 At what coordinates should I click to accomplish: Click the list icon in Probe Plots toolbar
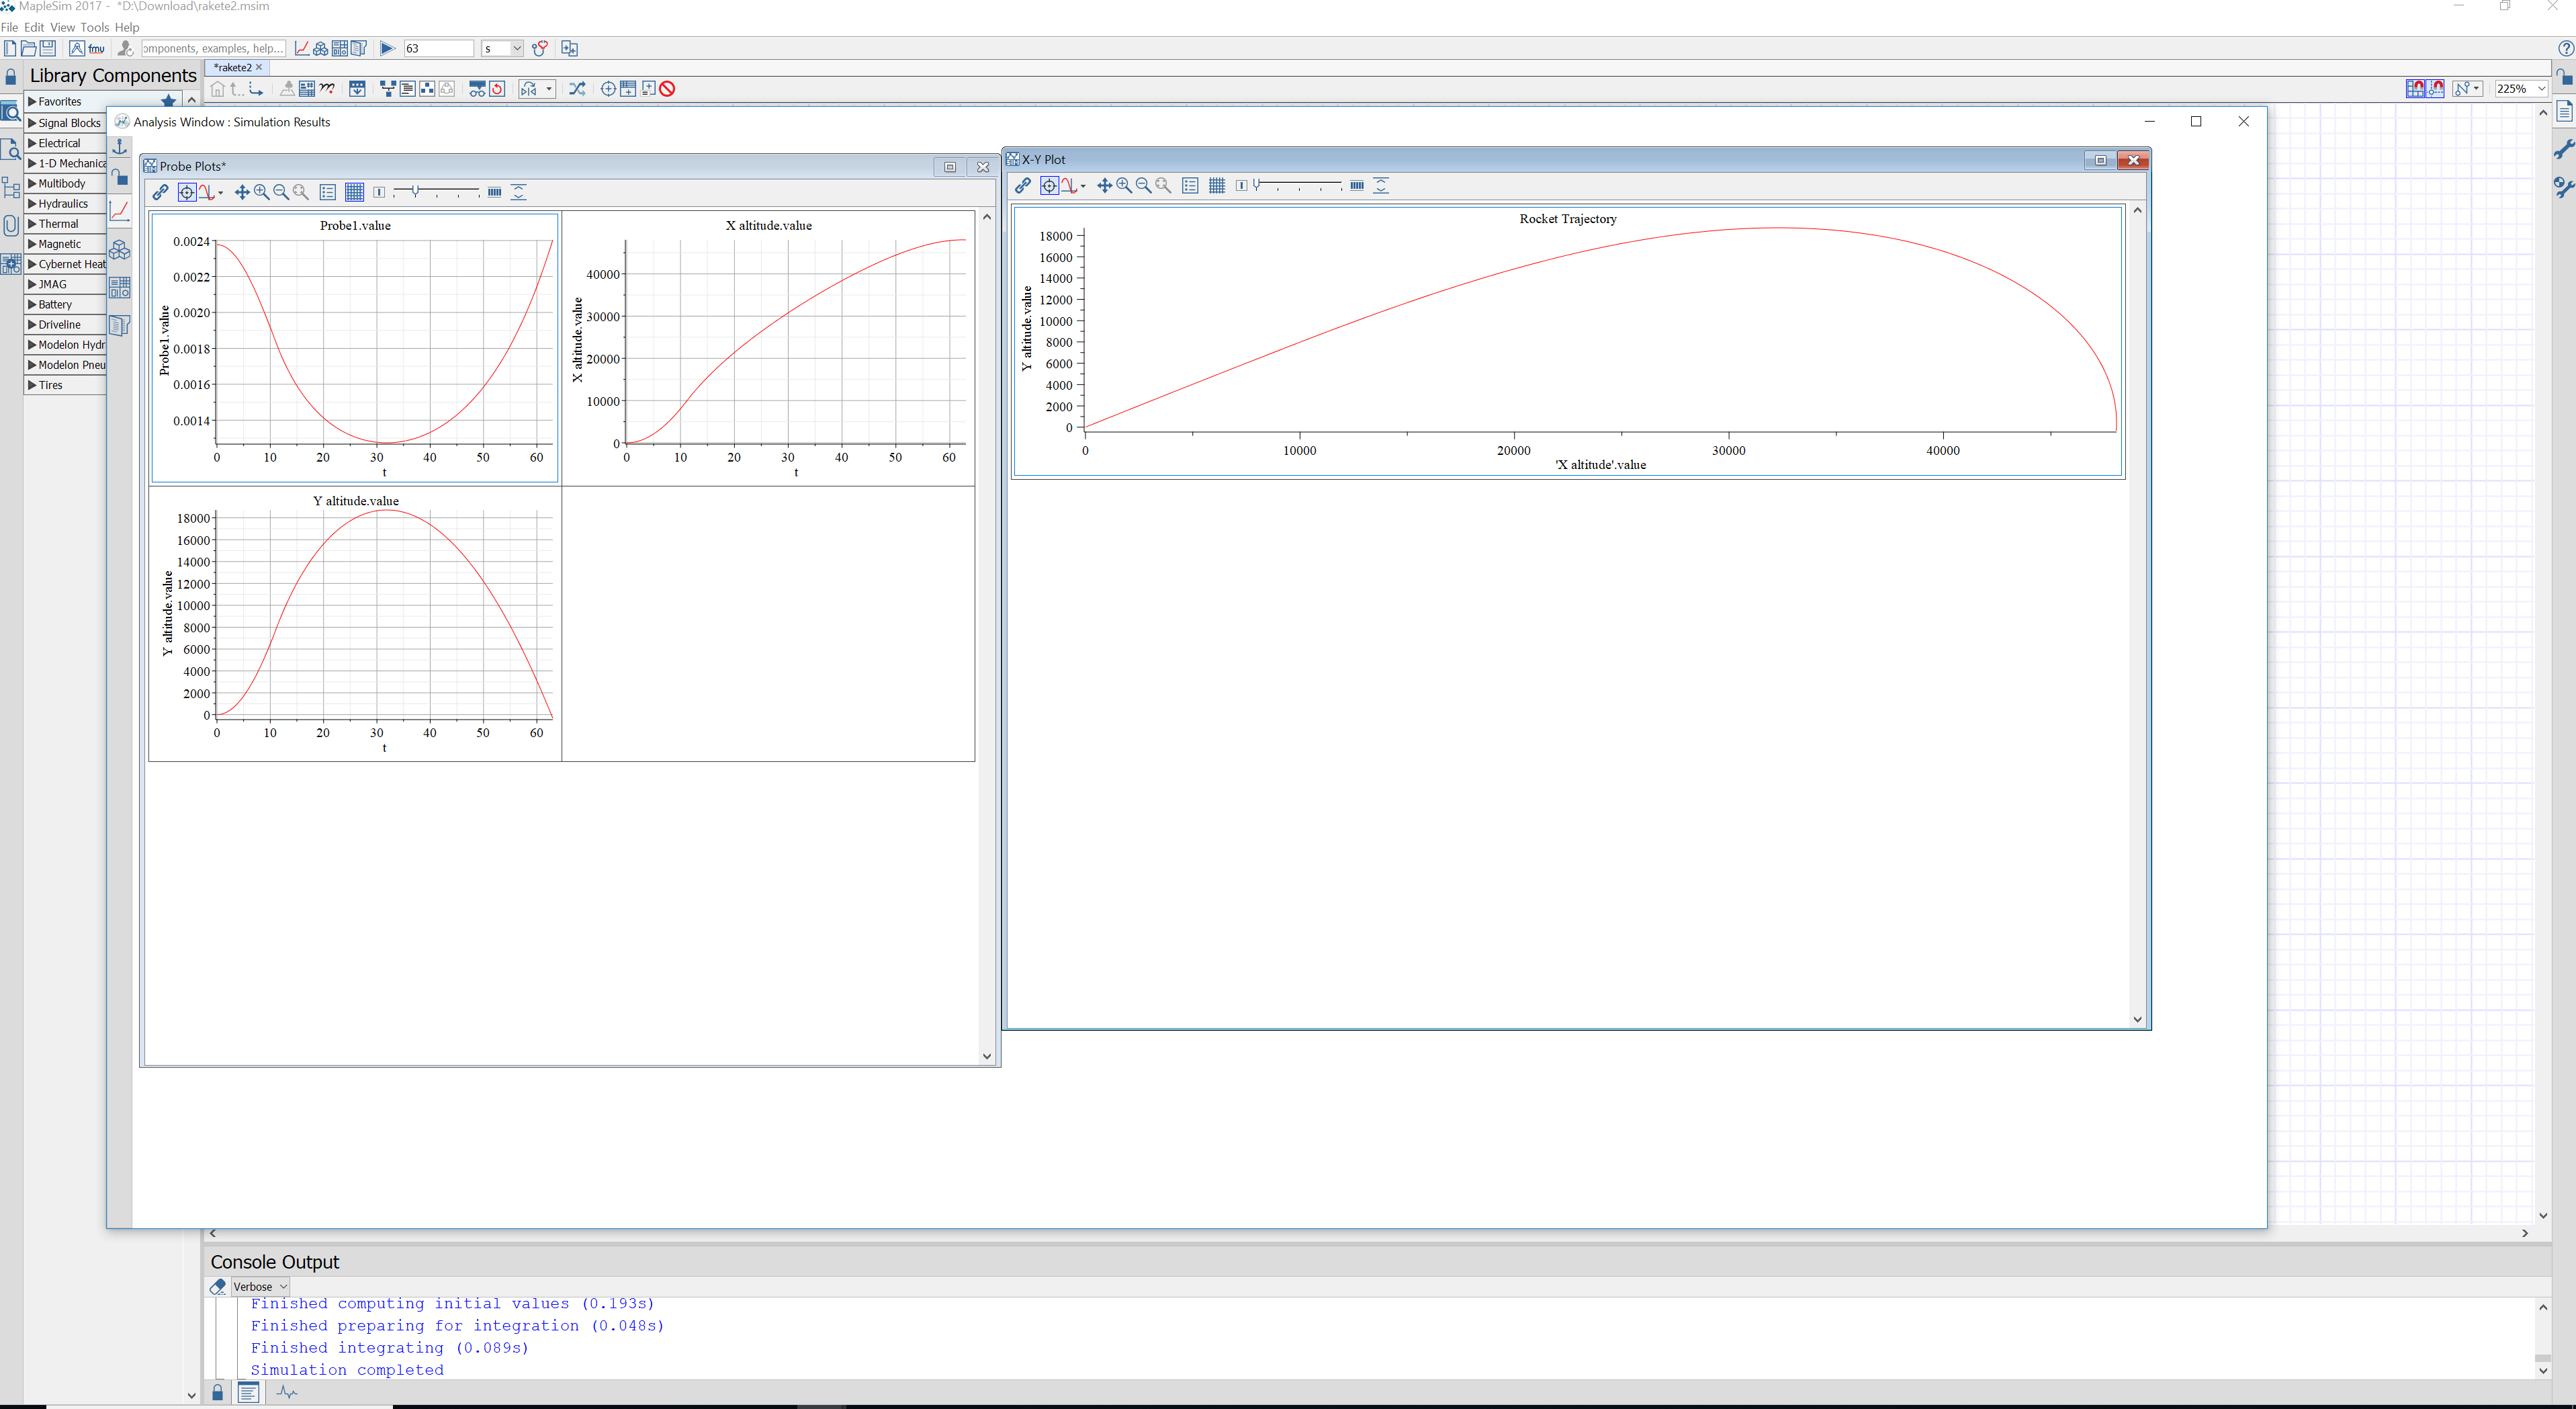click(328, 192)
